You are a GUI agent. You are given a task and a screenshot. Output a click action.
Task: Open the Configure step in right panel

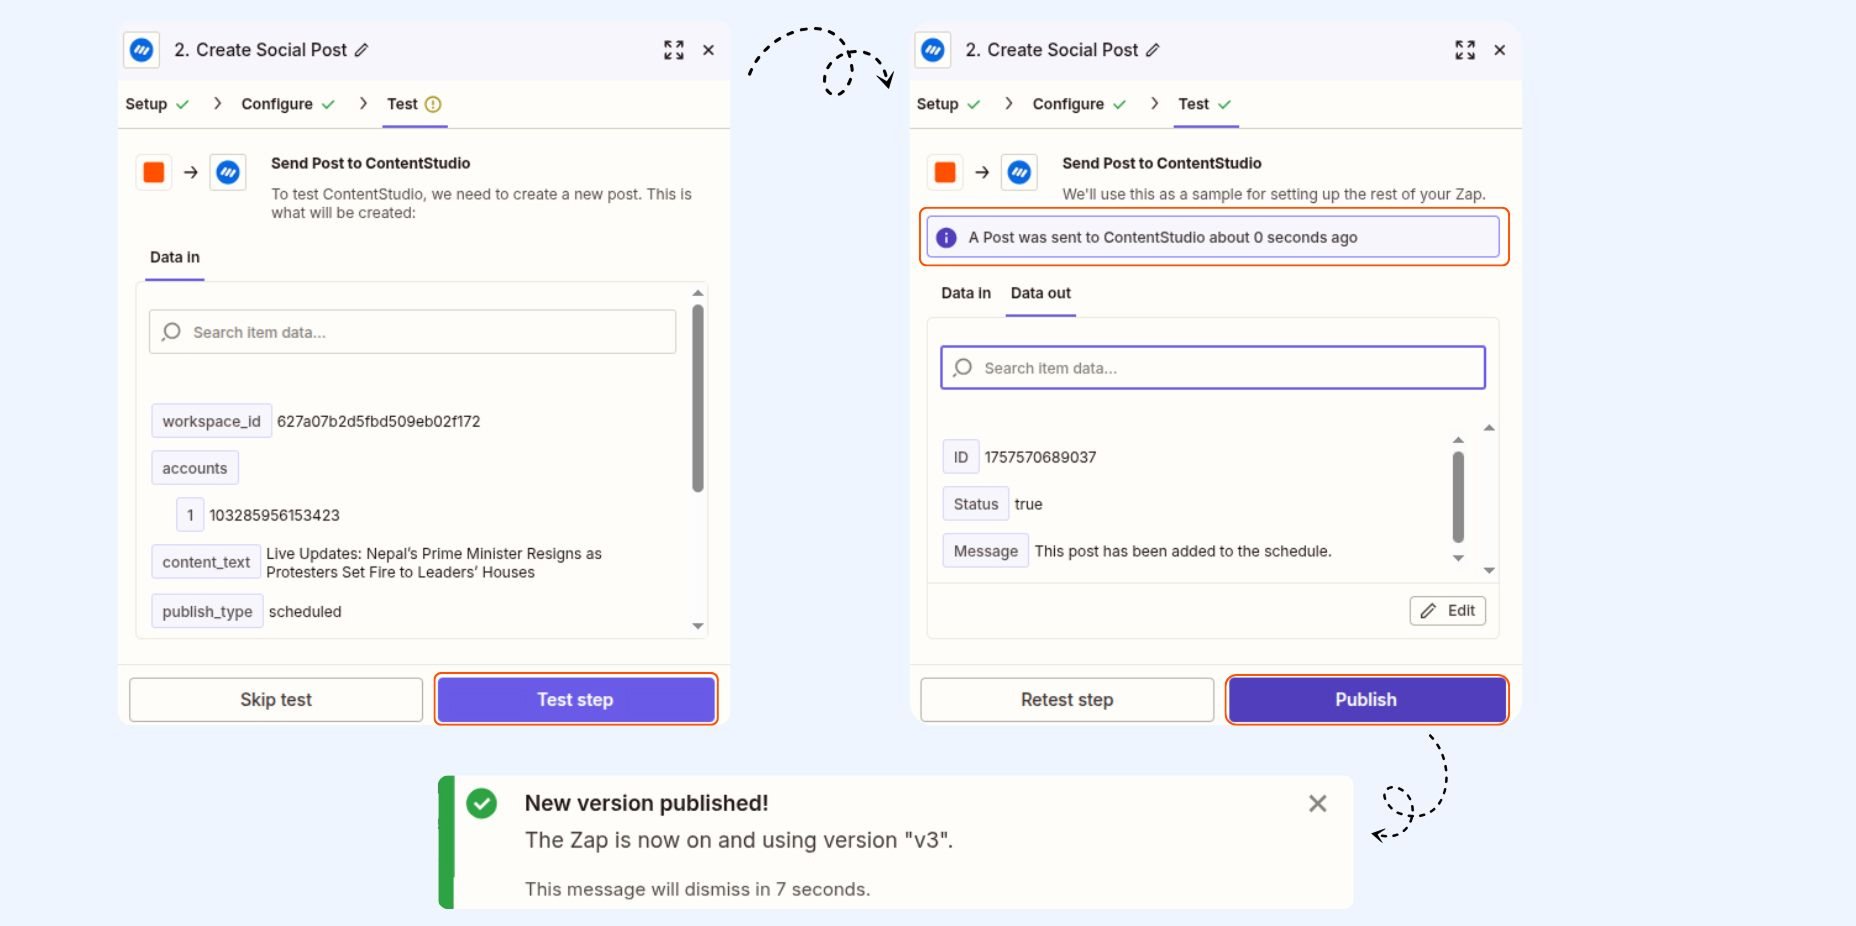point(1068,104)
